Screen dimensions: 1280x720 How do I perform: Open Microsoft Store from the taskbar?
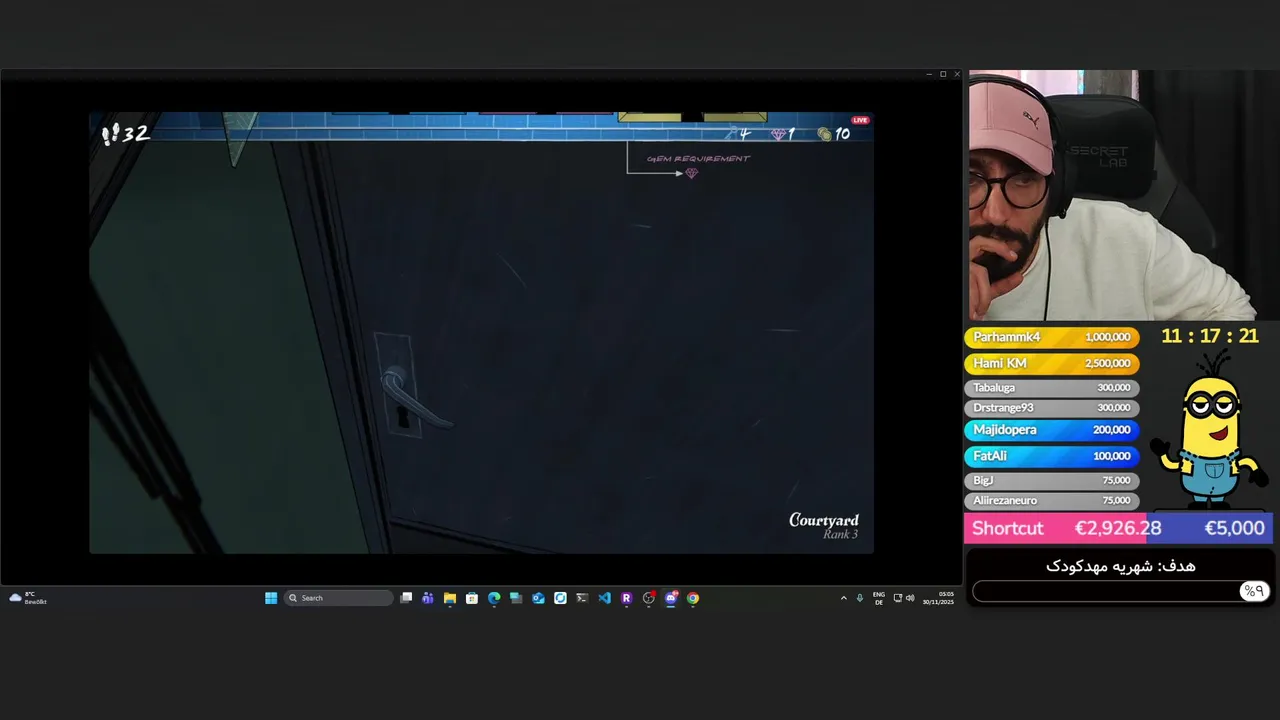[472, 598]
